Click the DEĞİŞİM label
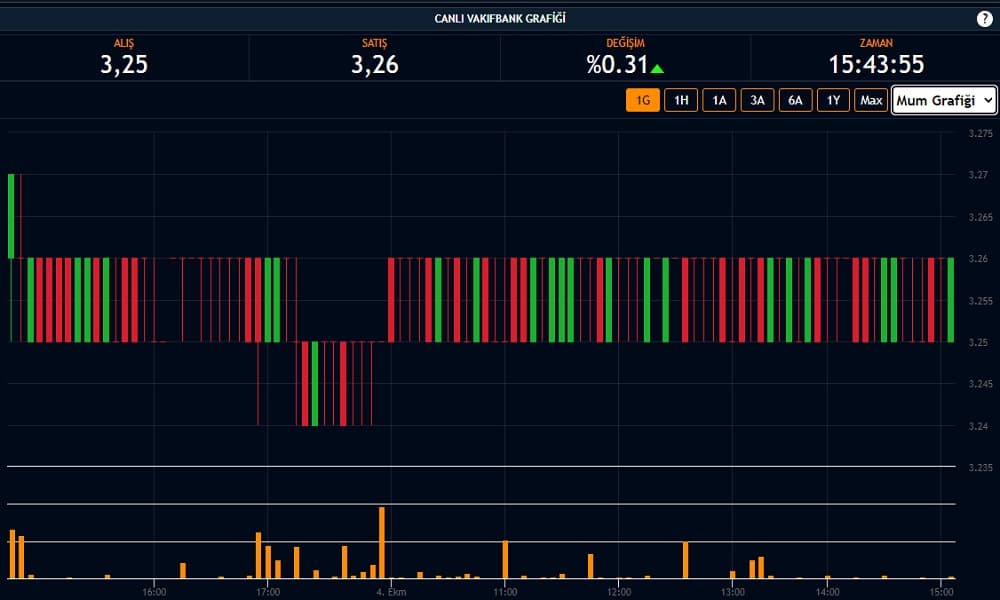The height and width of the screenshot is (600, 1000). click(x=625, y=43)
